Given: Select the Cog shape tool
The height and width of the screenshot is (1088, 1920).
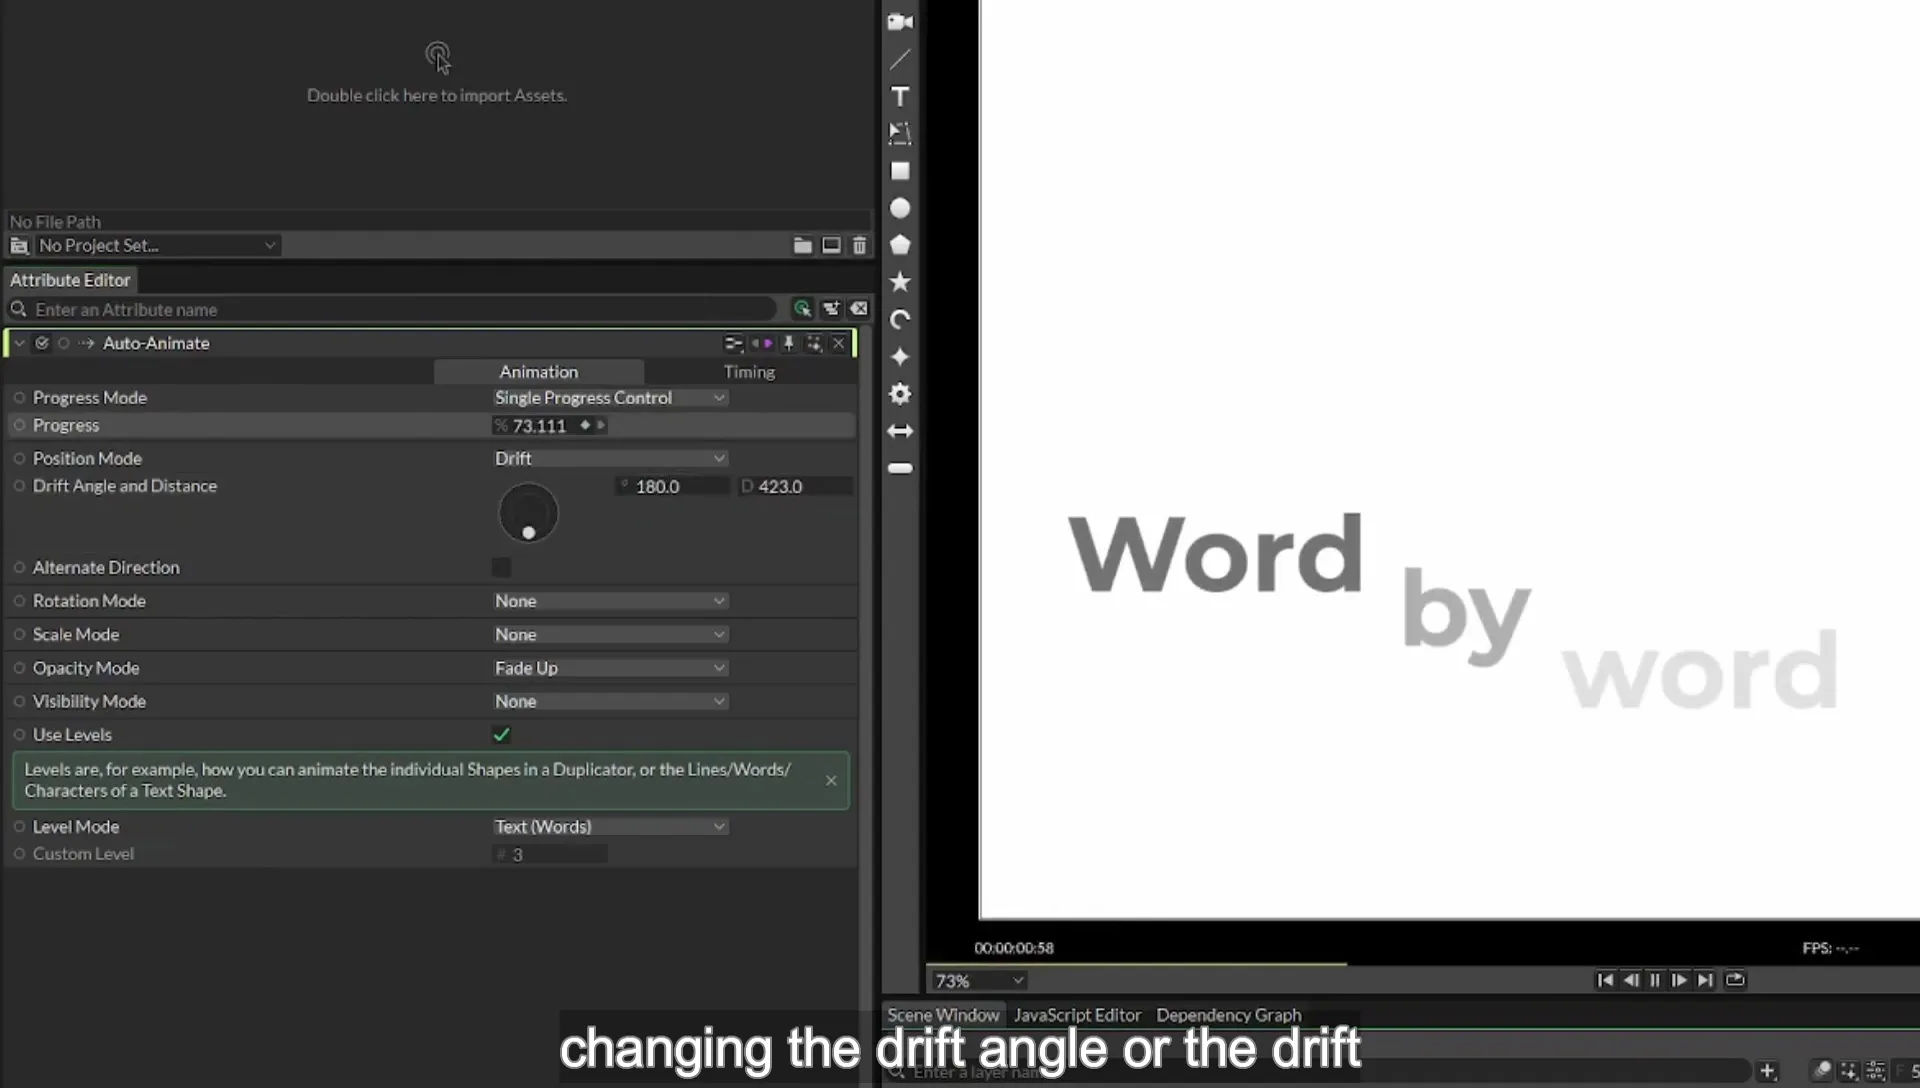Looking at the screenshot, I should [900, 394].
